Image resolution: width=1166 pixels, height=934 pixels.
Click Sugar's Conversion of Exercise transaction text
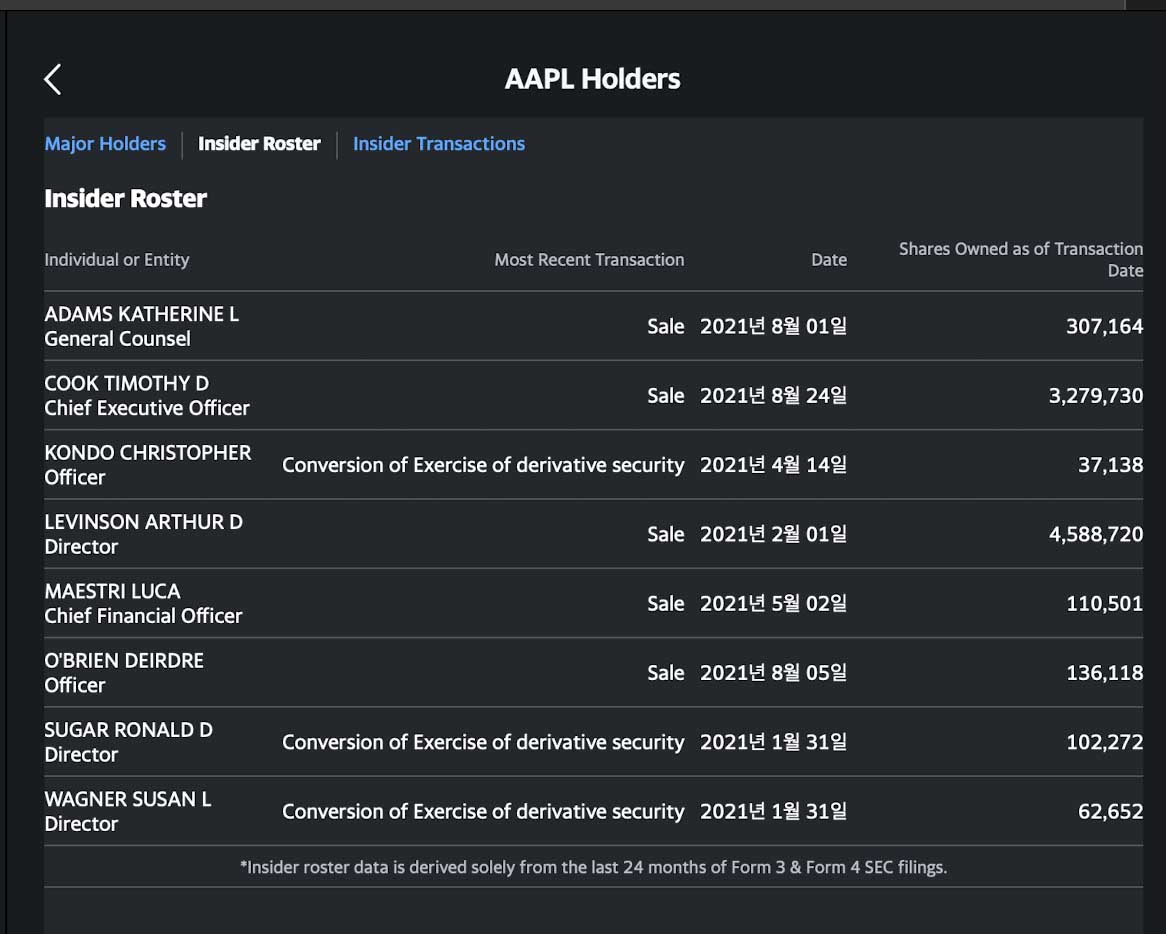483,742
